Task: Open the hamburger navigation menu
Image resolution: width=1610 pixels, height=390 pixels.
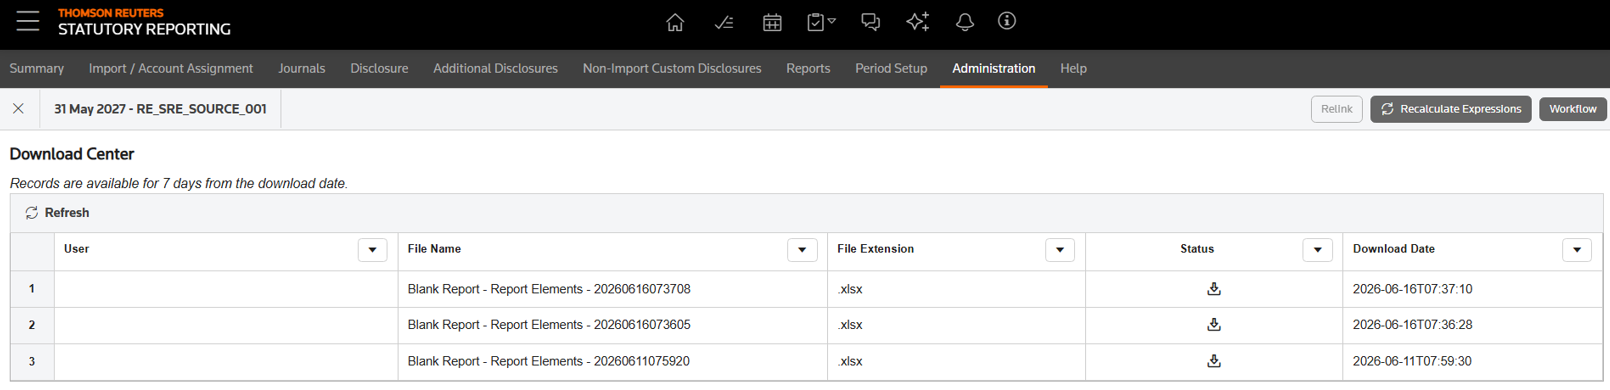Action: (x=27, y=21)
